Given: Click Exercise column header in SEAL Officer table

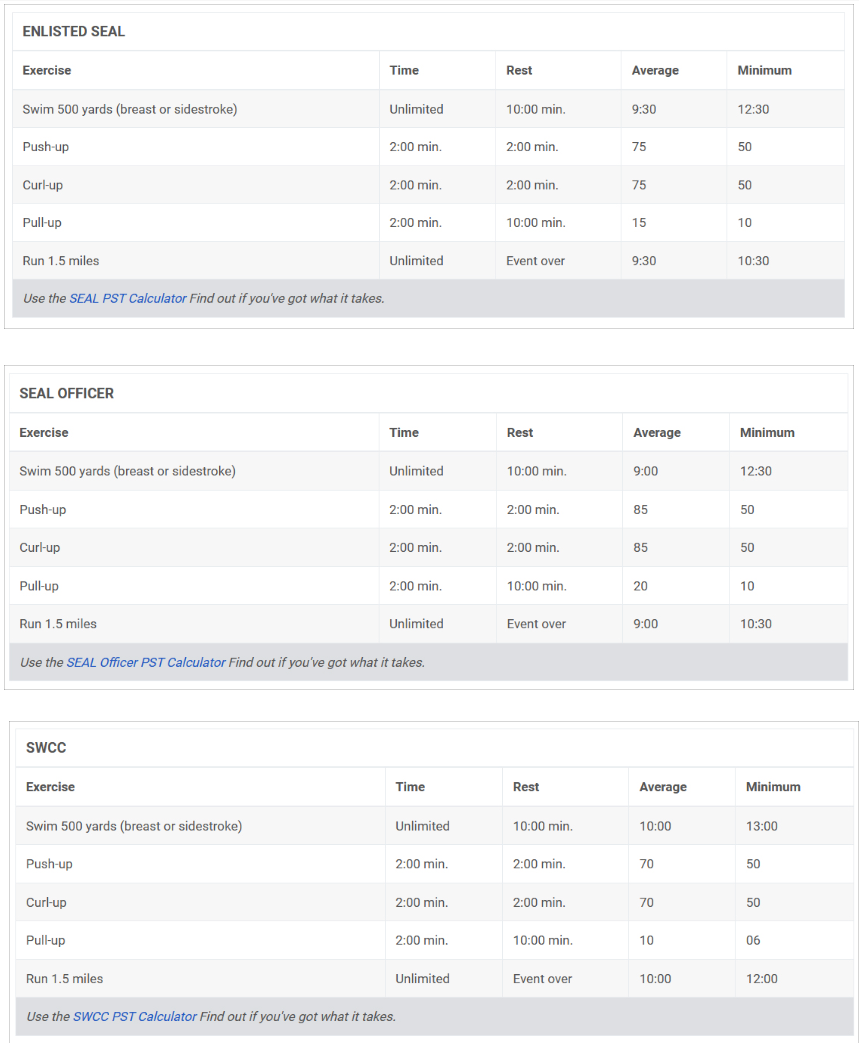Looking at the screenshot, I should point(44,432).
